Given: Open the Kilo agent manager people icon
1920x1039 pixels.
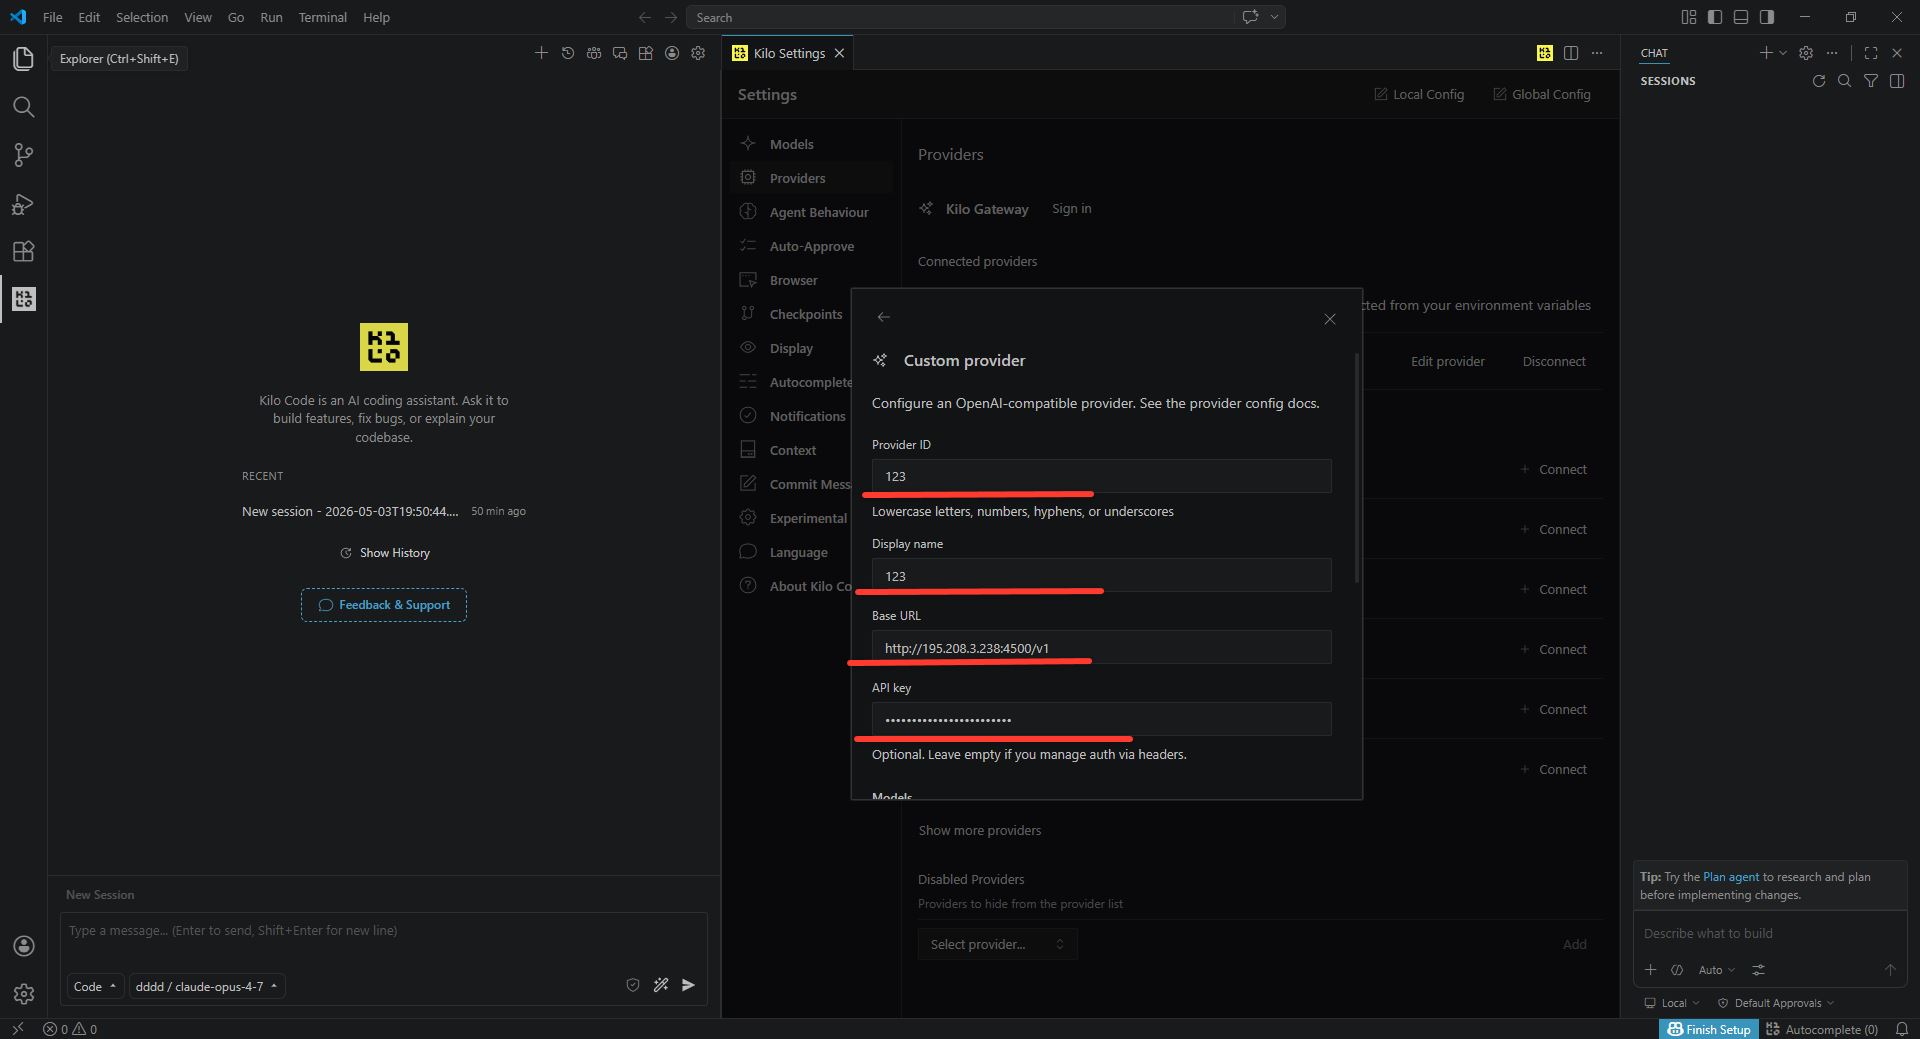Looking at the screenshot, I should tap(594, 53).
